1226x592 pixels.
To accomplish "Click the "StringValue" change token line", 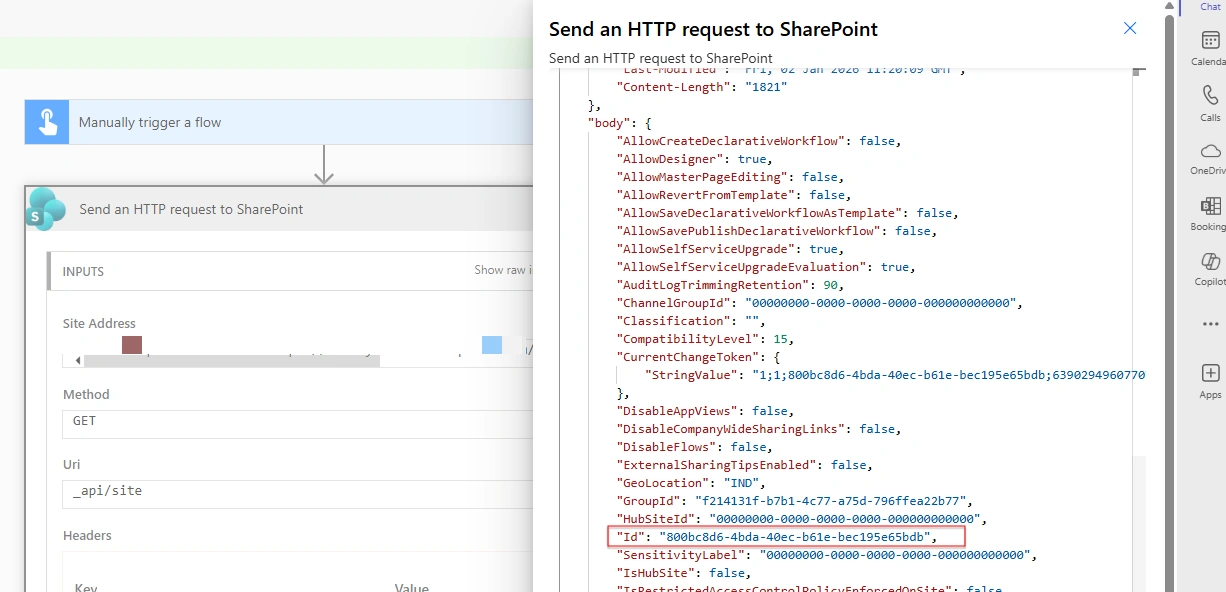I will click(x=895, y=375).
